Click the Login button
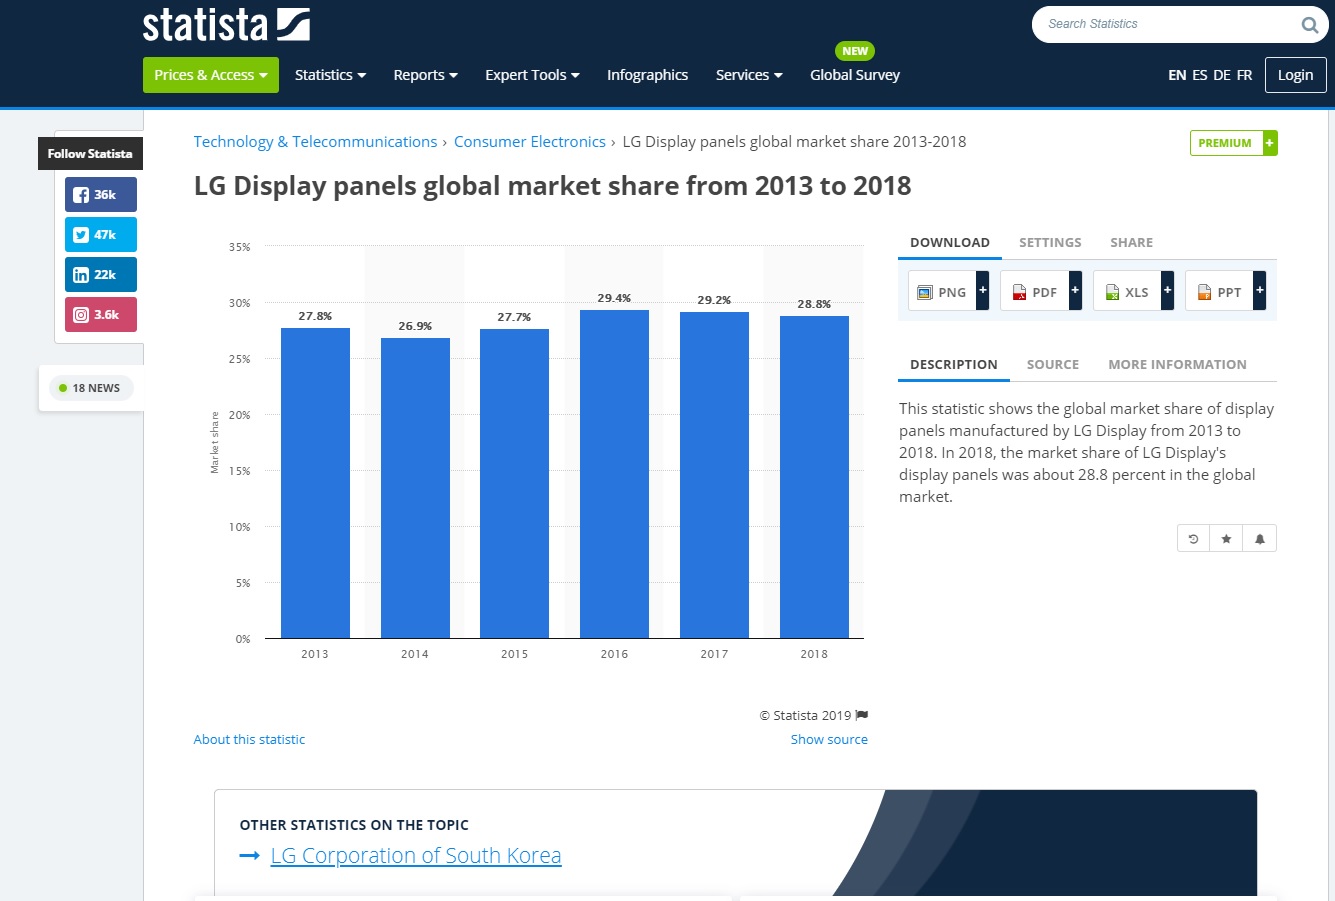This screenshot has width=1335, height=901. (x=1295, y=75)
